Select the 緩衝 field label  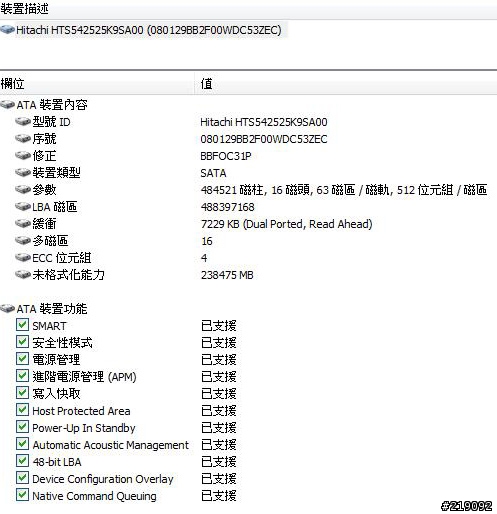44,224
